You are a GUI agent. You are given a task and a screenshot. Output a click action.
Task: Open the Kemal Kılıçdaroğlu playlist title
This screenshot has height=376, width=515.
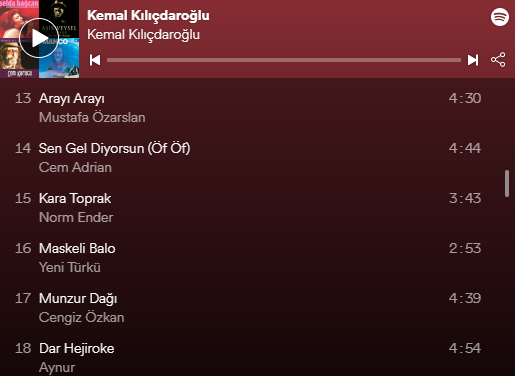point(148,15)
